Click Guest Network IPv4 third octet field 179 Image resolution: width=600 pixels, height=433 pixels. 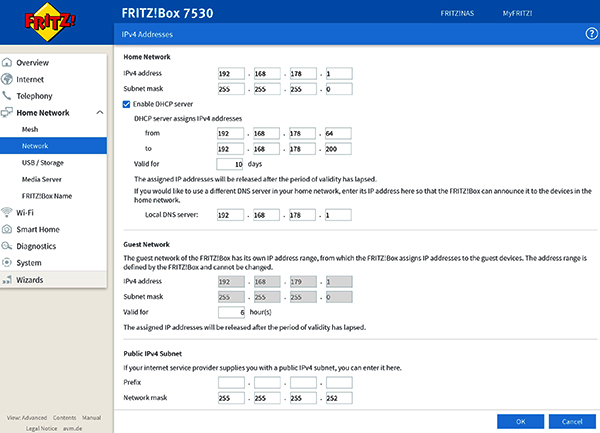(303, 282)
